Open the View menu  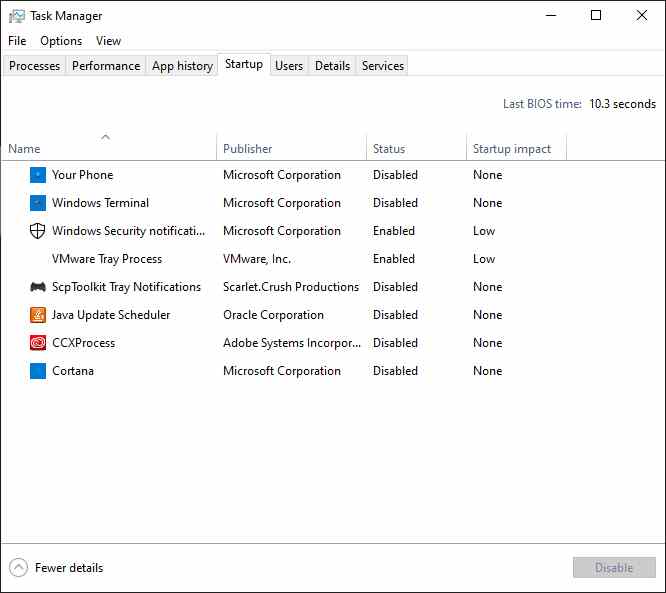(x=108, y=41)
